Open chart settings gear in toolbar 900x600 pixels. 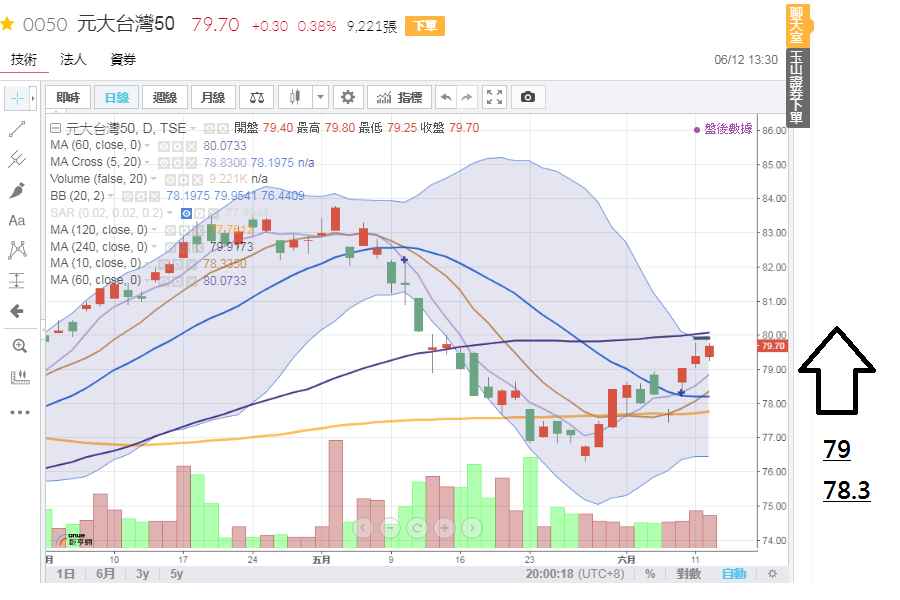[348, 98]
